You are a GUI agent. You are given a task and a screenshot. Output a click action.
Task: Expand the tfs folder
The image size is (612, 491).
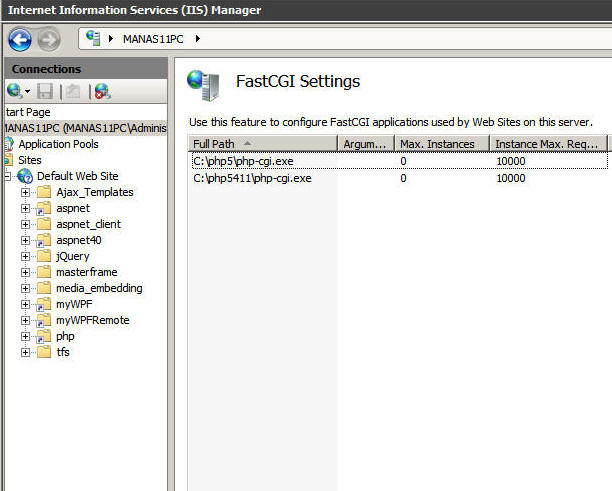click(25, 352)
